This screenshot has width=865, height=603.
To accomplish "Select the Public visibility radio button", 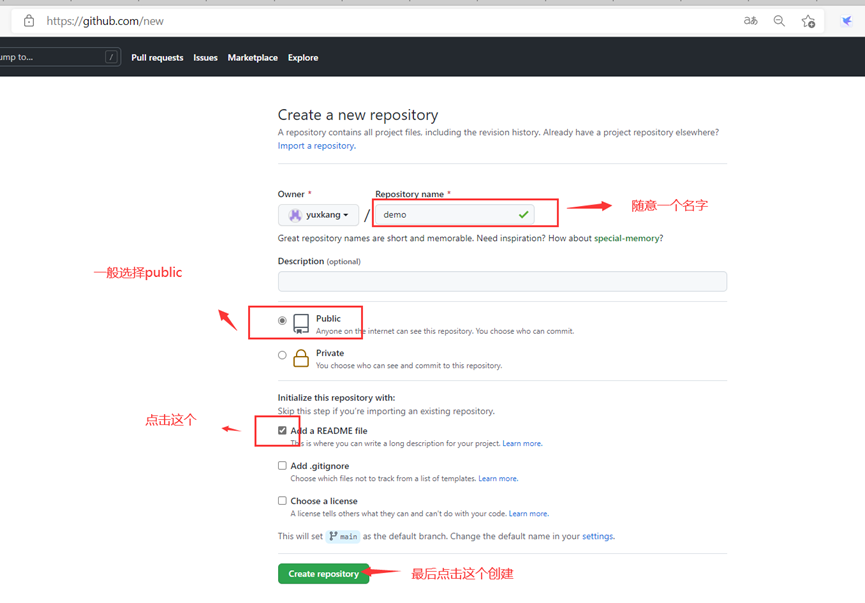I will click(282, 321).
